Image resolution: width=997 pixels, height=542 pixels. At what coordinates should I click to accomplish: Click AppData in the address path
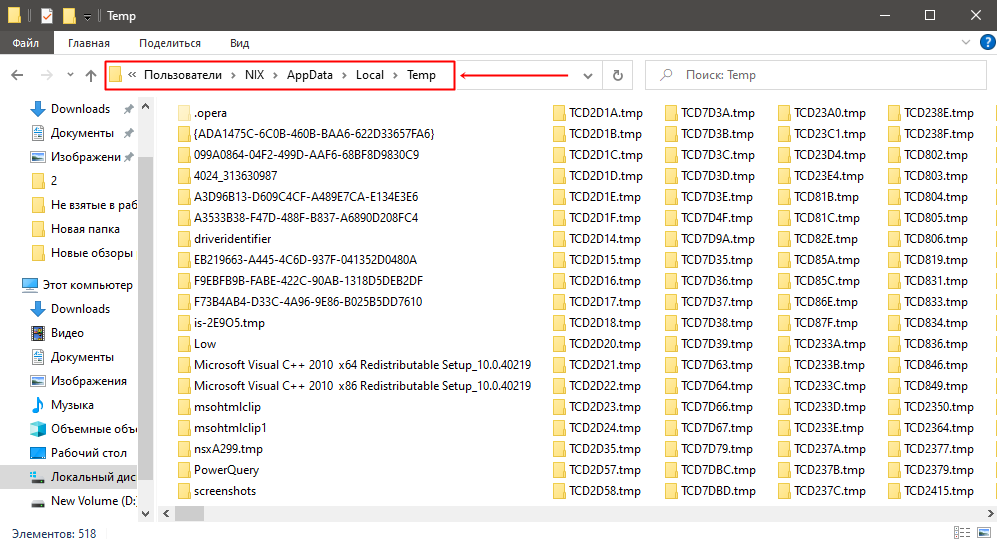(309, 75)
